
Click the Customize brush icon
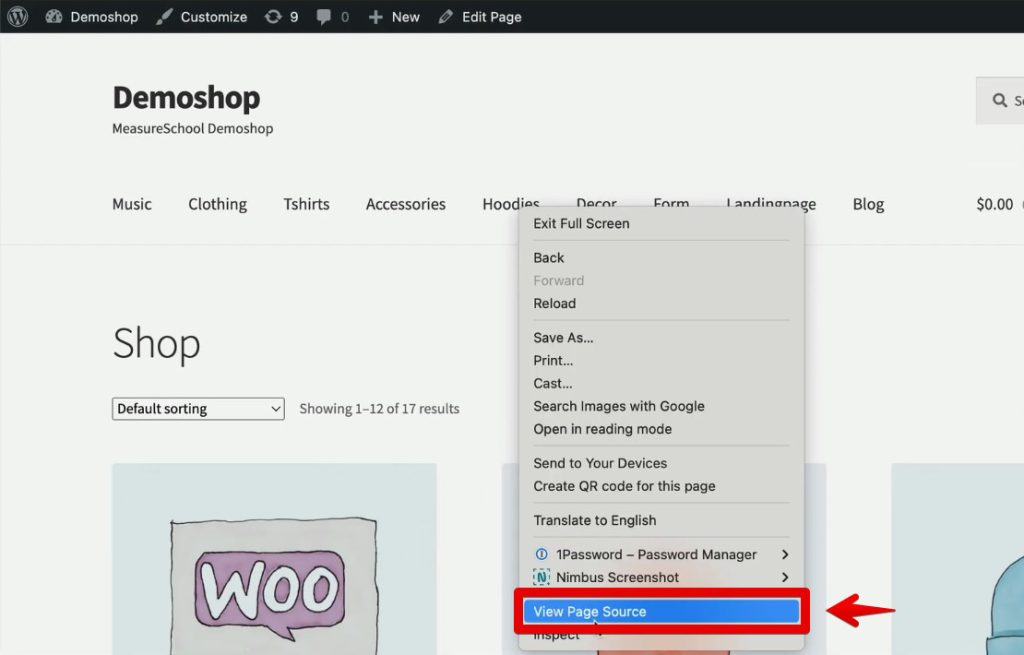point(164,16)
